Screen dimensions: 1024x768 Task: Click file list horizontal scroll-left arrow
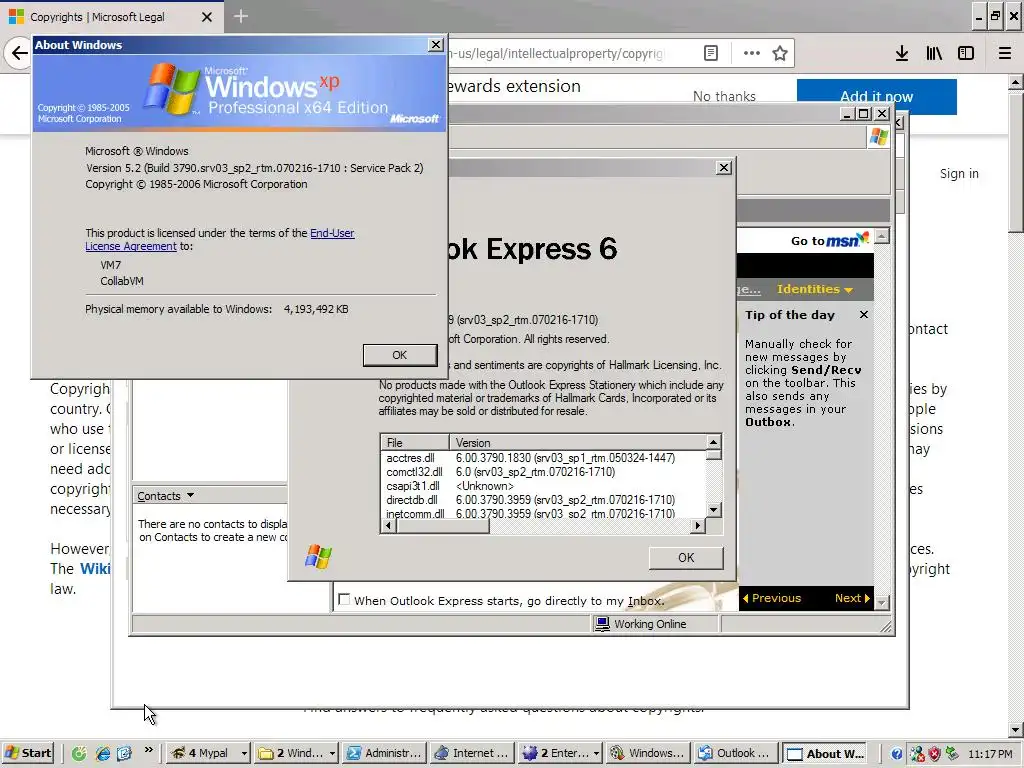tap(389, 526)
